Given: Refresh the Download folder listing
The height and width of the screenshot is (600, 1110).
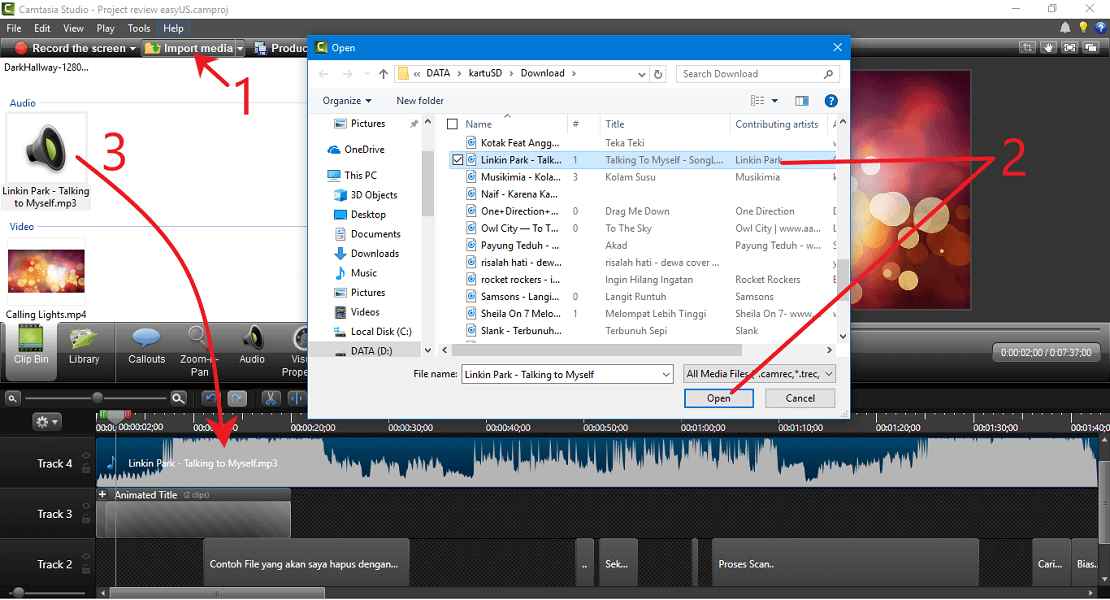Looking at the screenshot, I should pos(658,74).
